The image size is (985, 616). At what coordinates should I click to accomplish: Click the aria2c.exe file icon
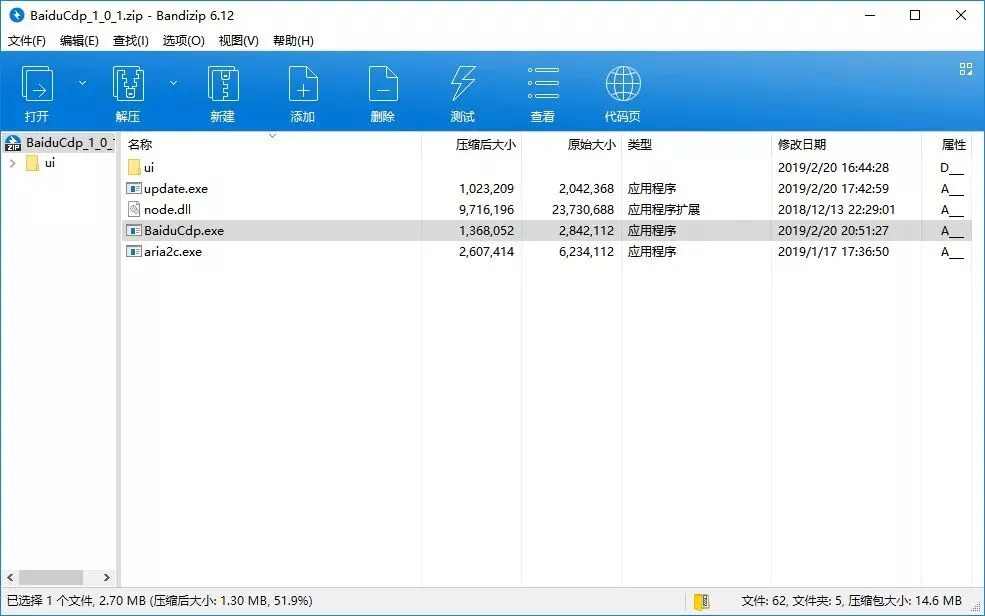coord(134,251)
